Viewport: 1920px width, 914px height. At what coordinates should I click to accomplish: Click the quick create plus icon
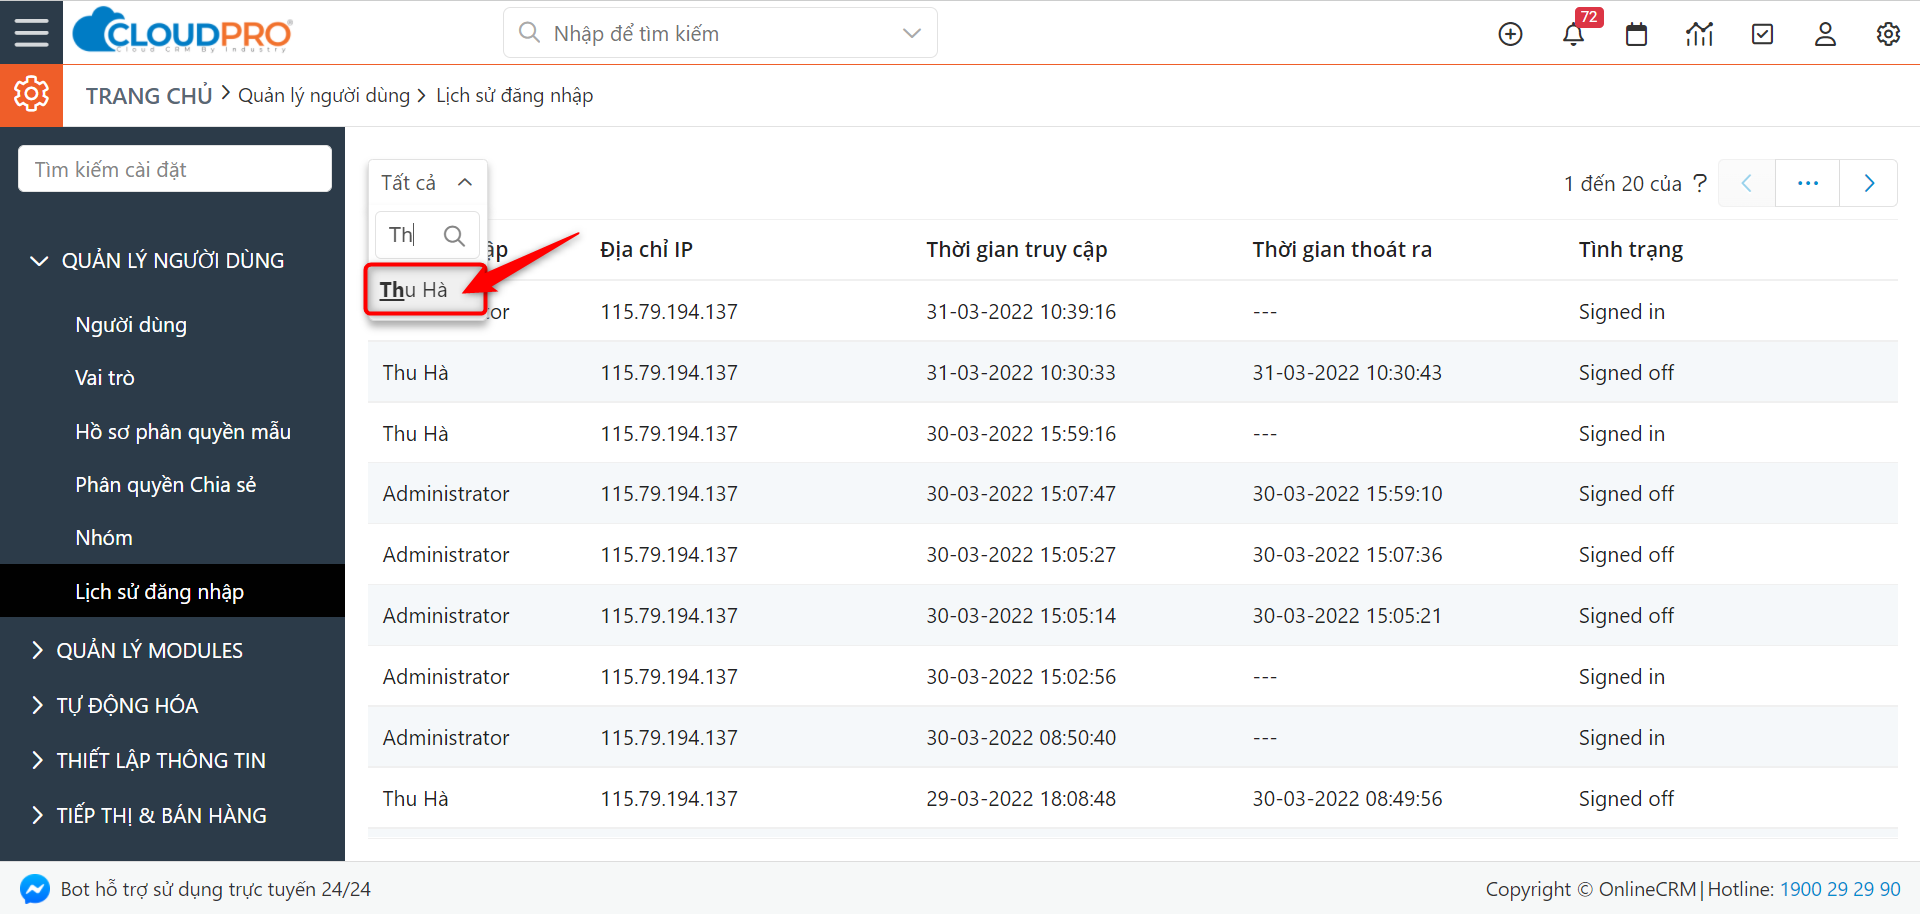coord(1510,34)
